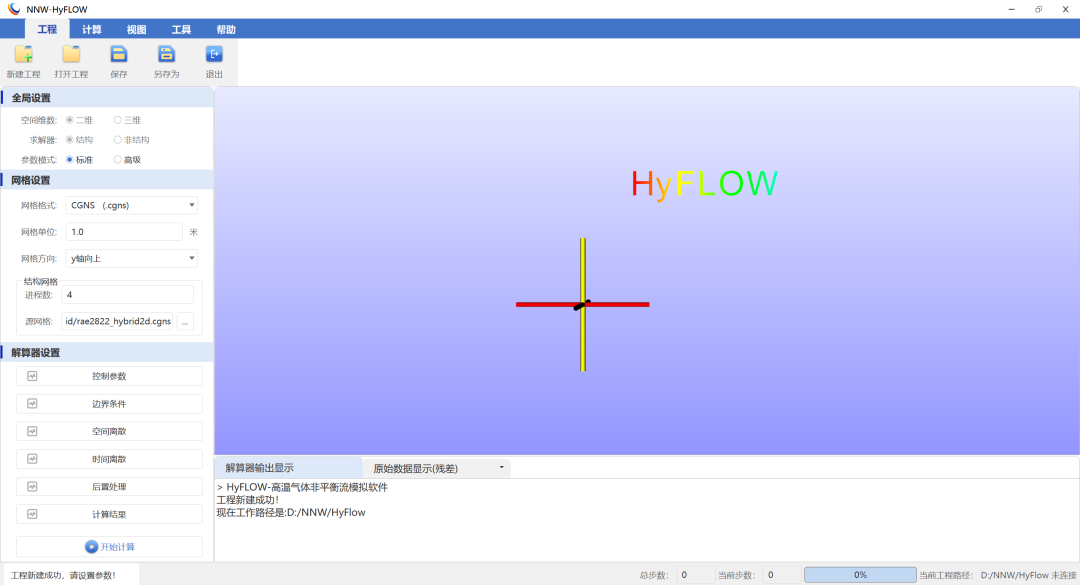This screenshot has width=1080, height=585.
Task: Click the axis cross in viewport
Action: (583, 305)
